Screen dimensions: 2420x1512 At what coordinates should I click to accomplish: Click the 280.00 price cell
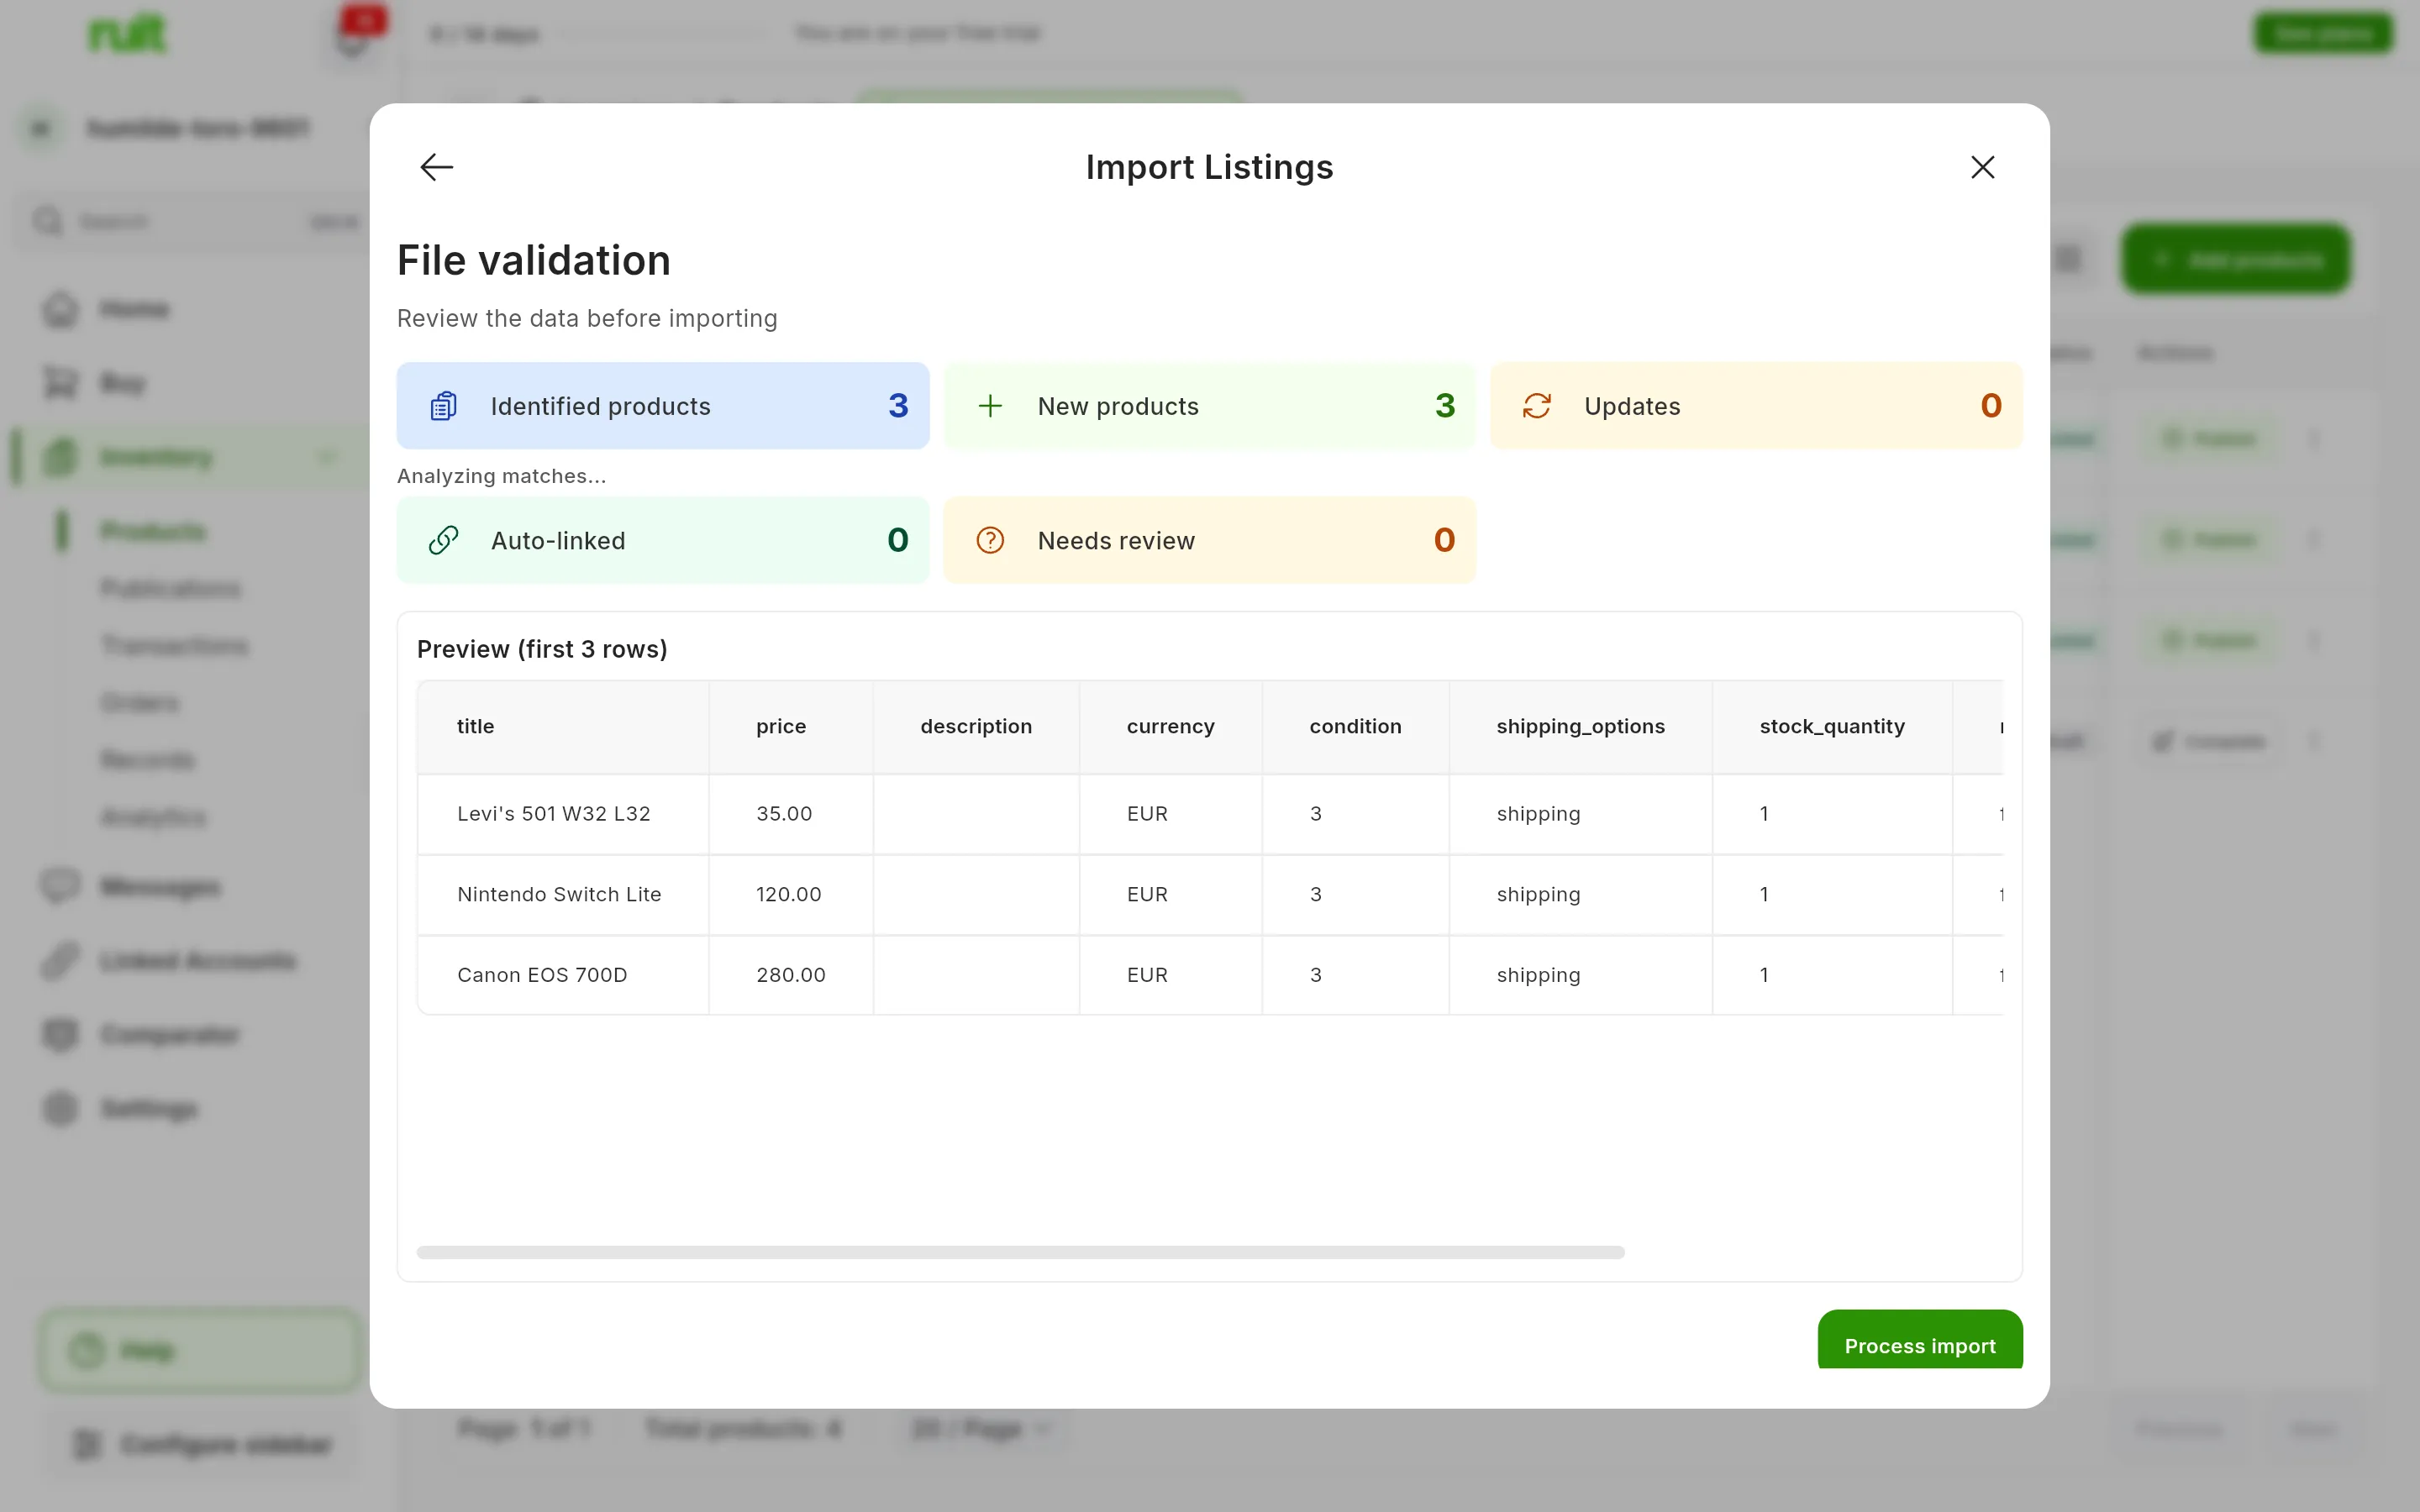click(791, 975)
